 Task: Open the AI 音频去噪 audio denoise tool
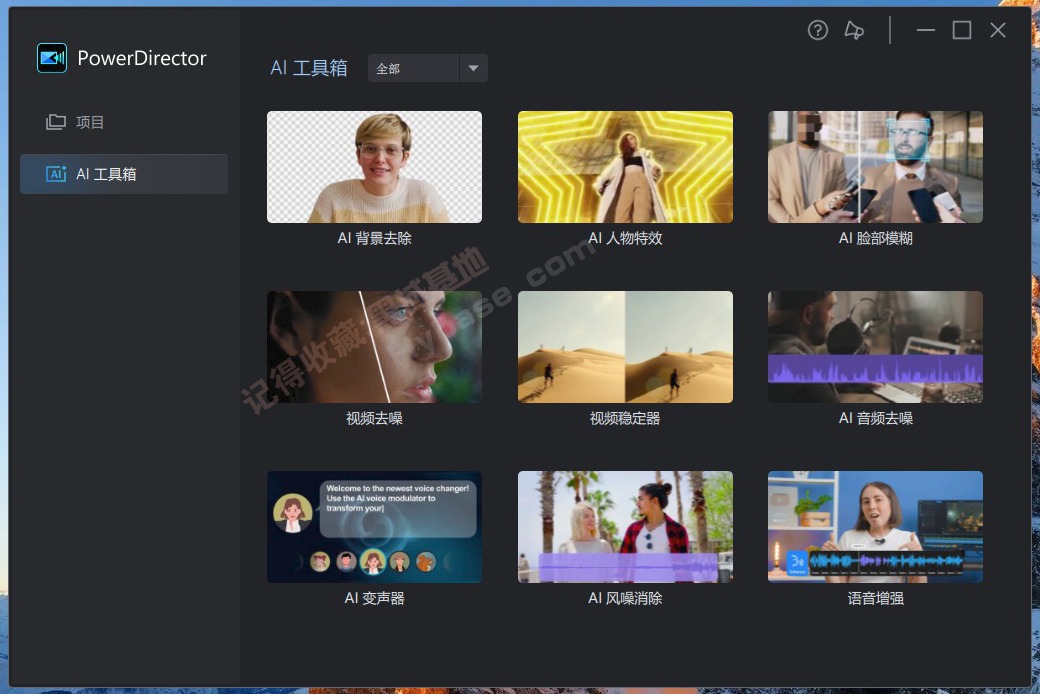tap(874, 347)
